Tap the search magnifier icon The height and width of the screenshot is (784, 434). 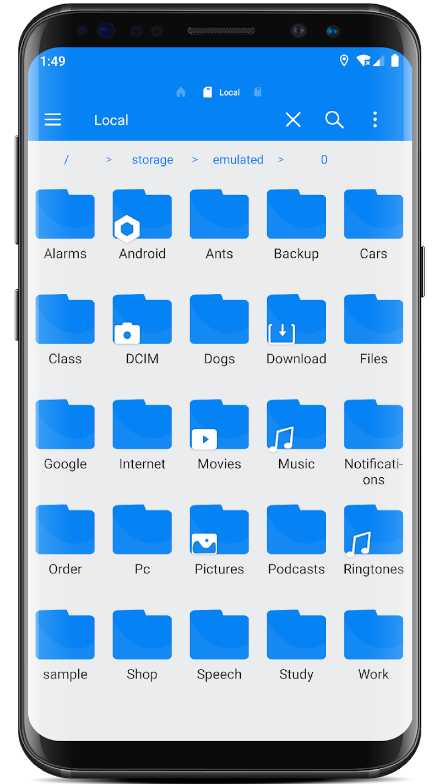click(x=334, y=120)
